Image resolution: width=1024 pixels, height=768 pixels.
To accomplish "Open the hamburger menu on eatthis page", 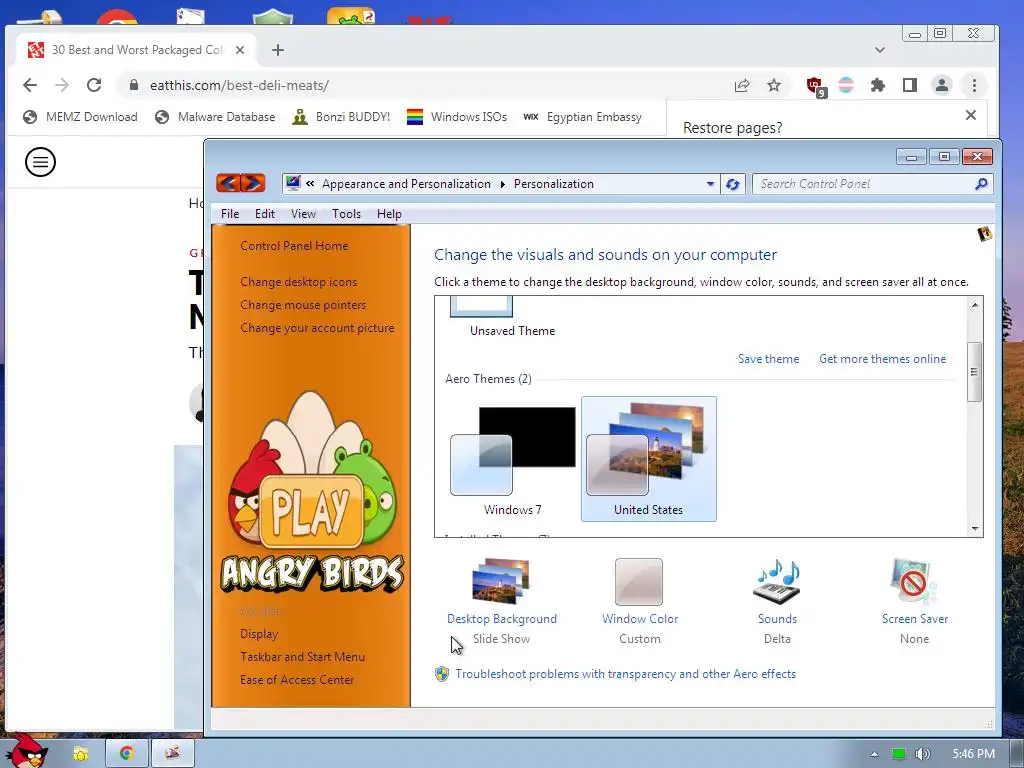I will pyautogui.click(x=40, y=162).
